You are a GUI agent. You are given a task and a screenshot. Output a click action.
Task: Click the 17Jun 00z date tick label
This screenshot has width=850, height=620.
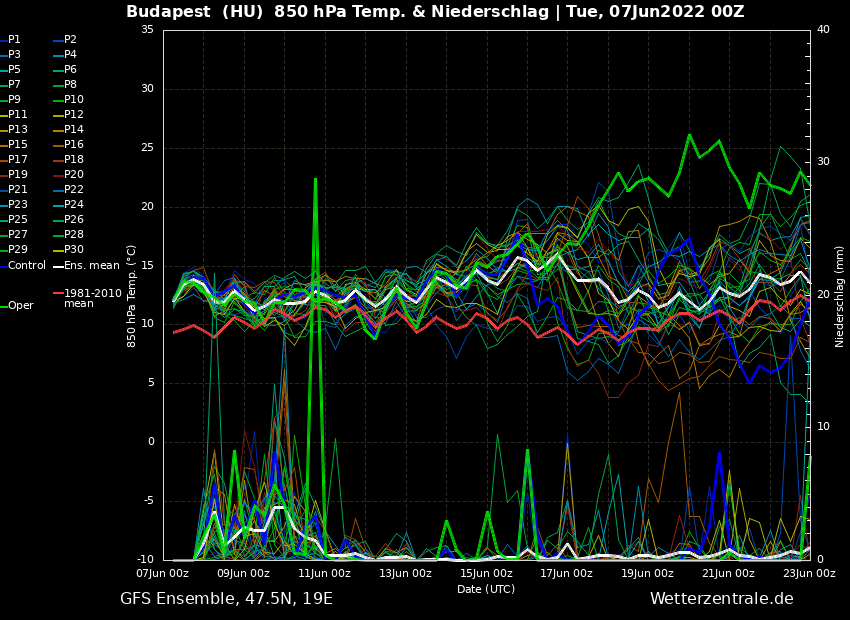click(566, 574)
